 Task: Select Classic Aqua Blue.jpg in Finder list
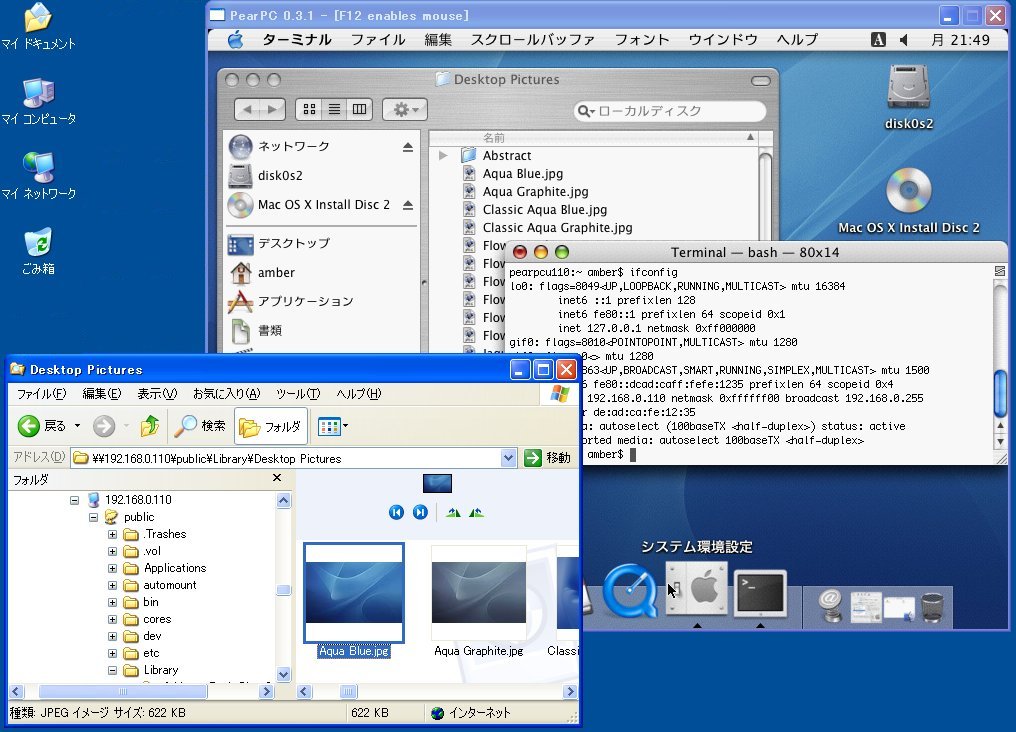coord(544,210)
